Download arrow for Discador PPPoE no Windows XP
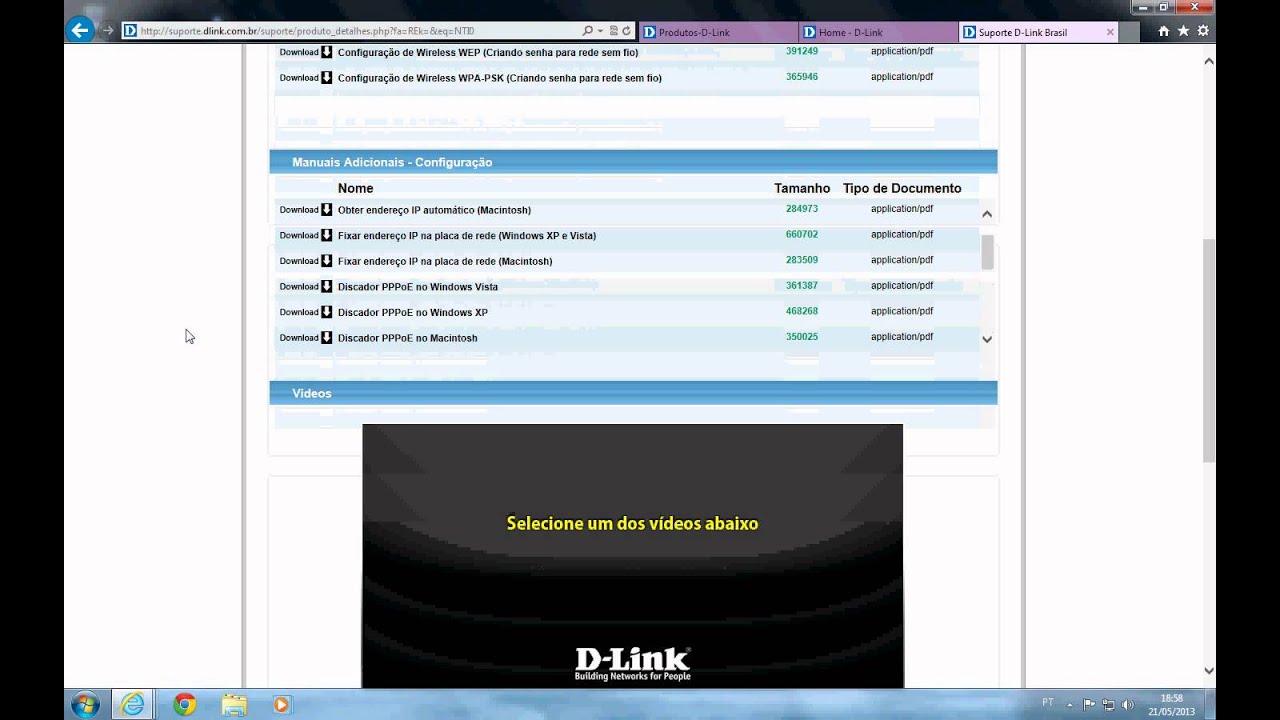This screenshot has width=1280, height=720. pyautogui.click(x=326, y=311)
